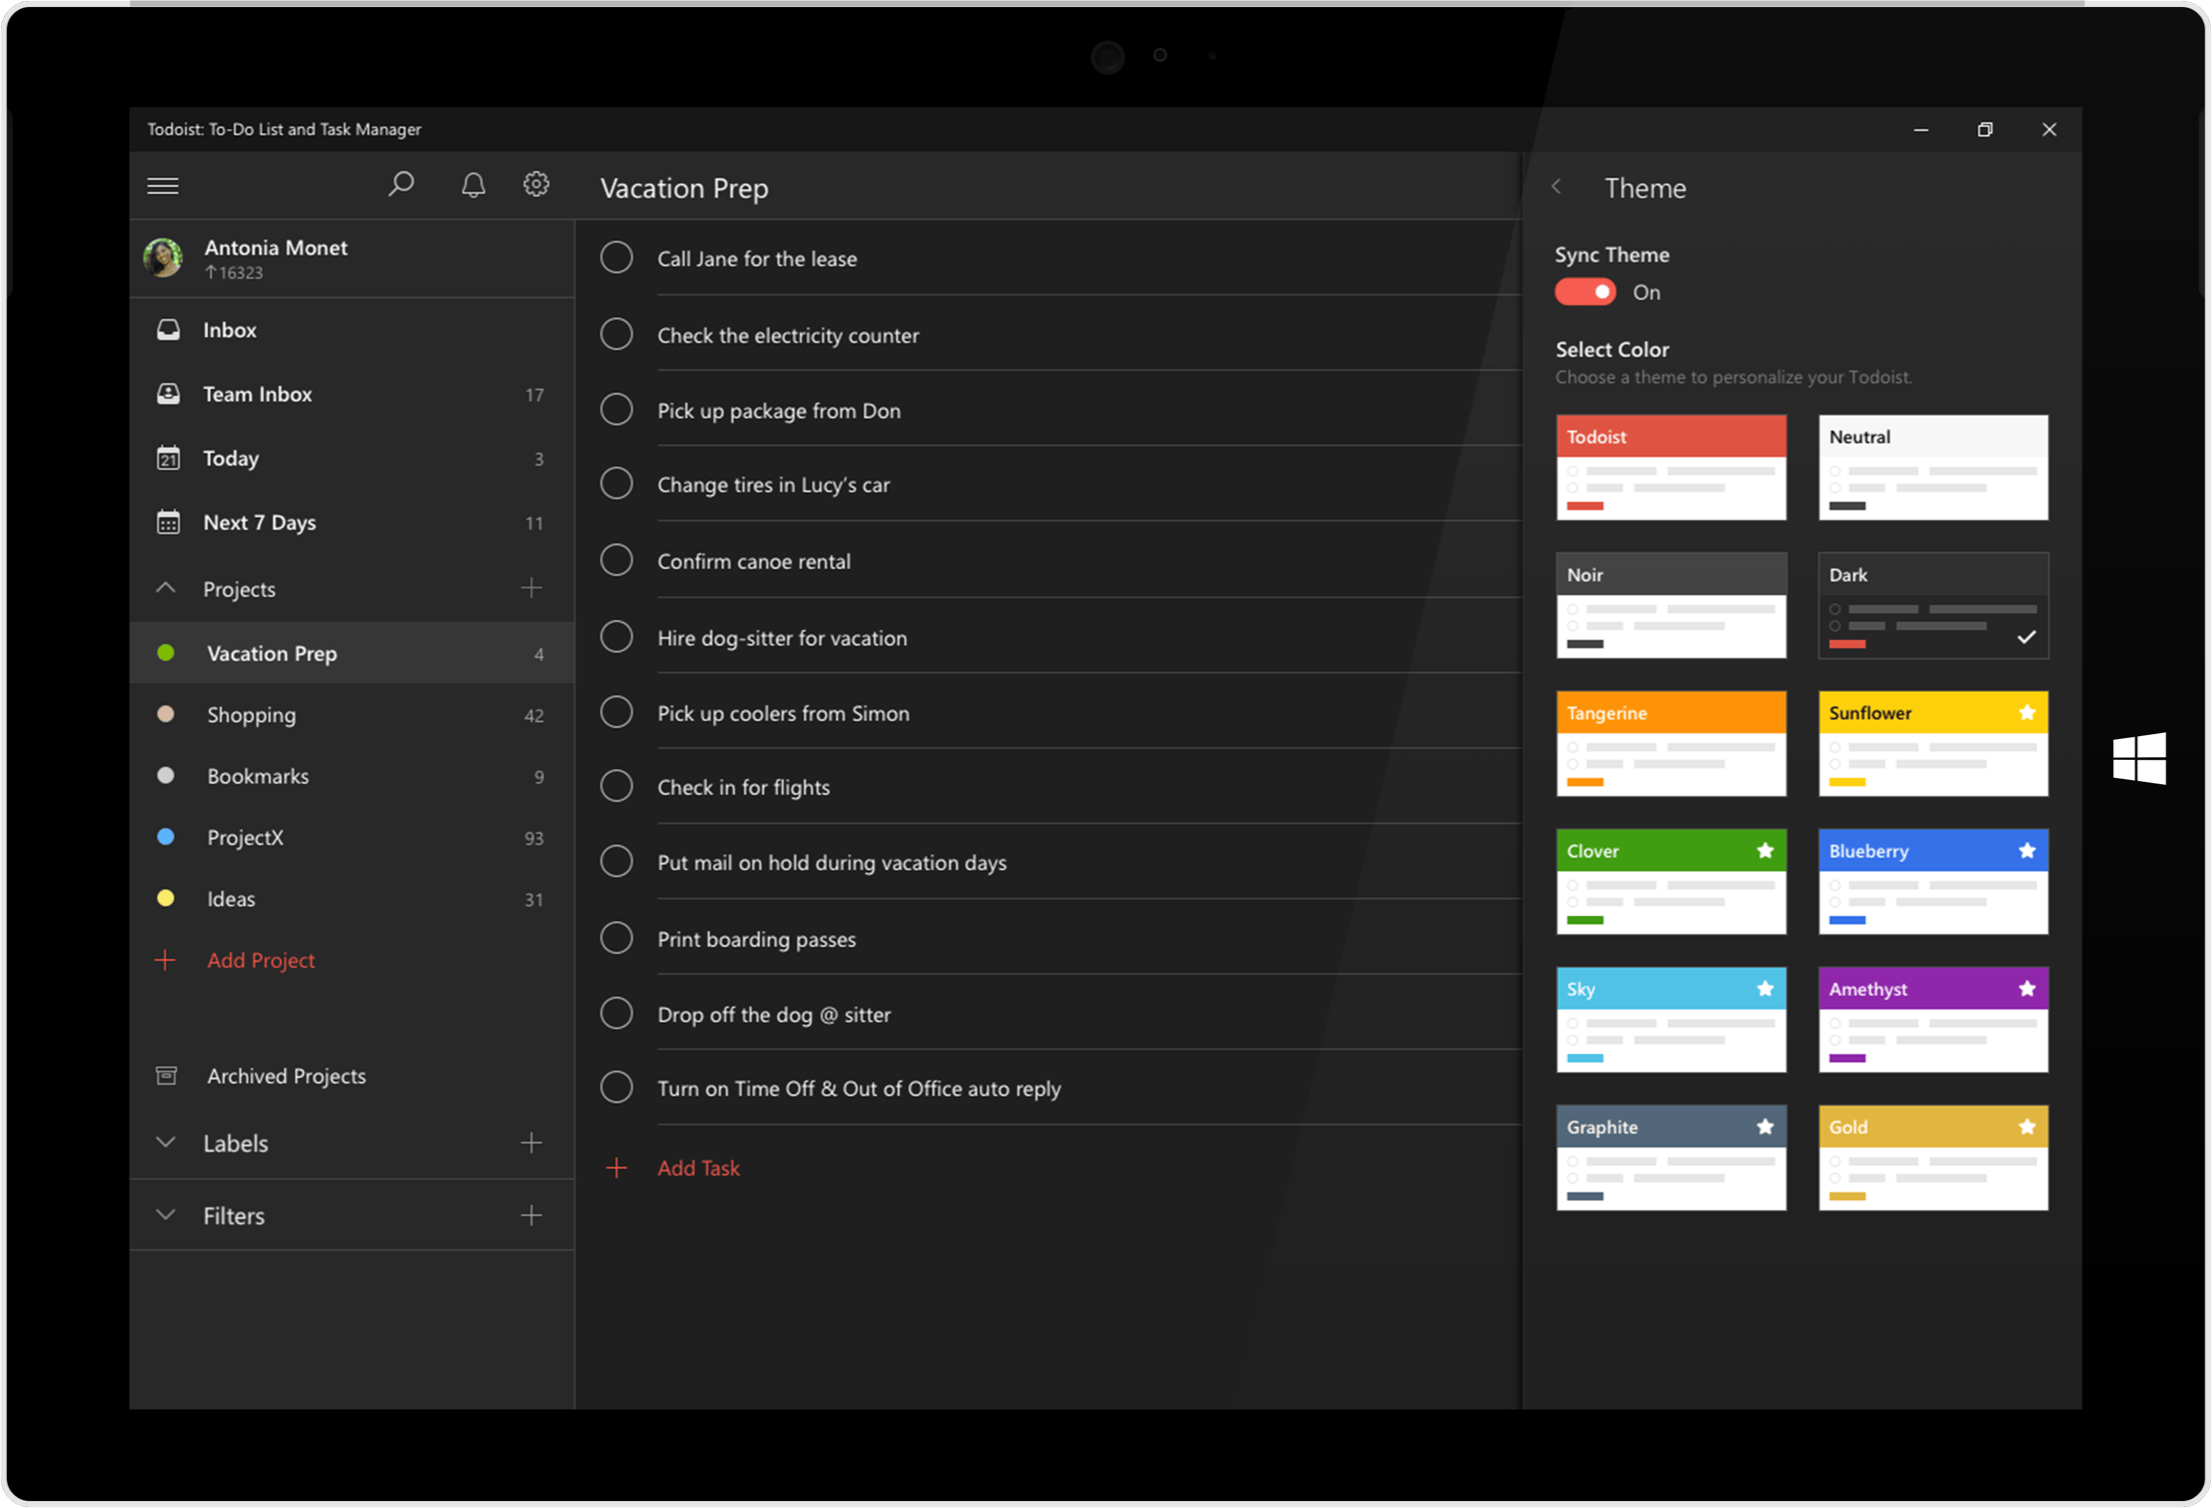Complete Check in for flights
The width and height of the screenshot is (2212, 1508).
[617, 786]
